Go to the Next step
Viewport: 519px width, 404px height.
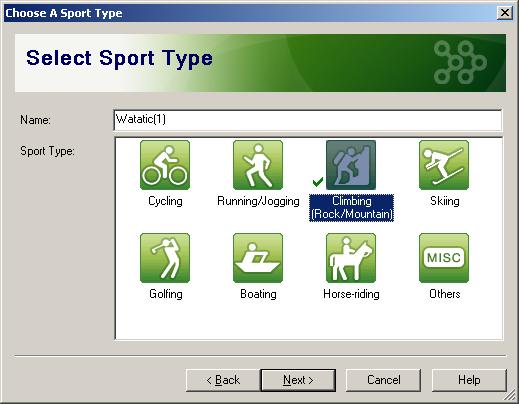tap(298, 380)
